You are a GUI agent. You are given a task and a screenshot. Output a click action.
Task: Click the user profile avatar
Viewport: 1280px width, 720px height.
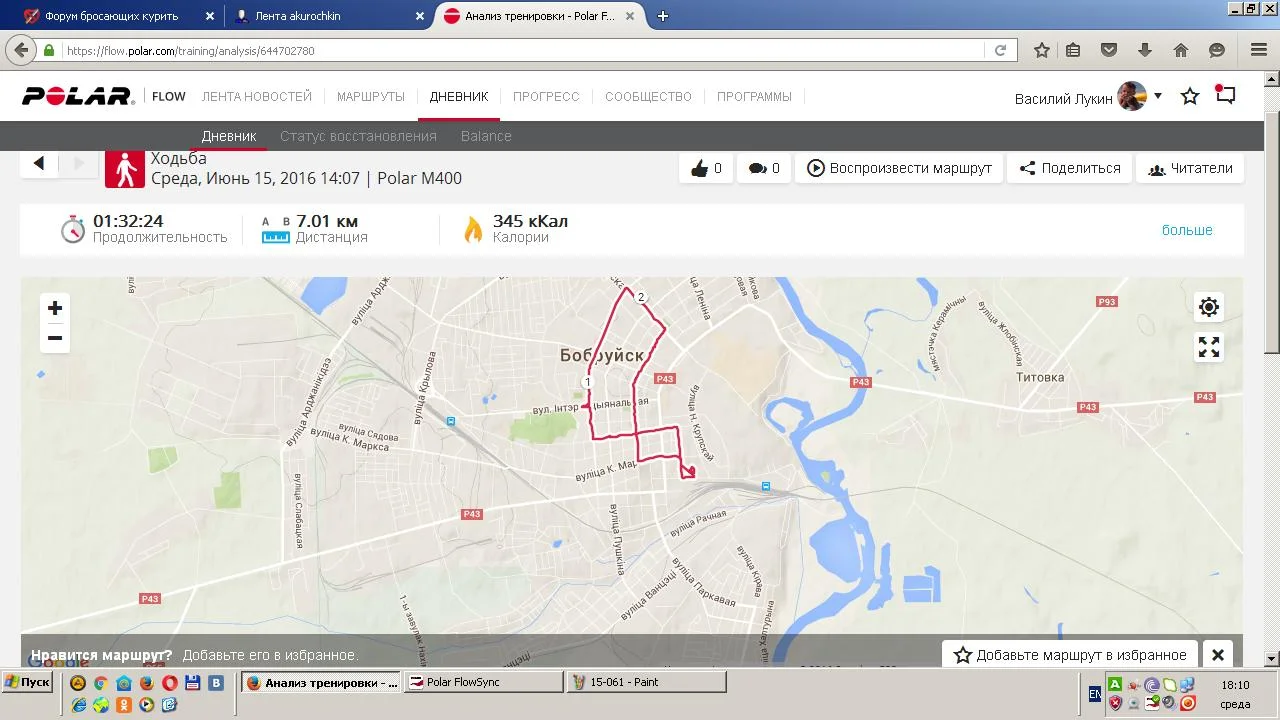[x=1132, y=96]
